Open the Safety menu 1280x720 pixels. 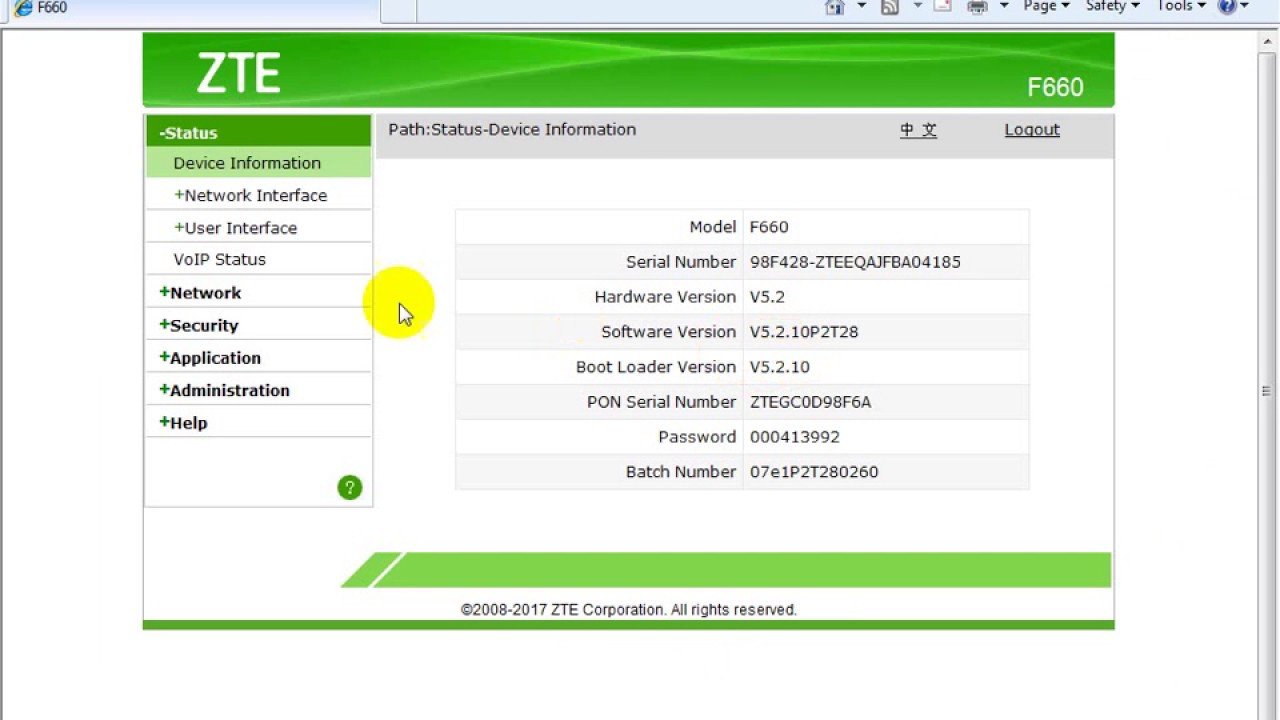point(1112,6)
